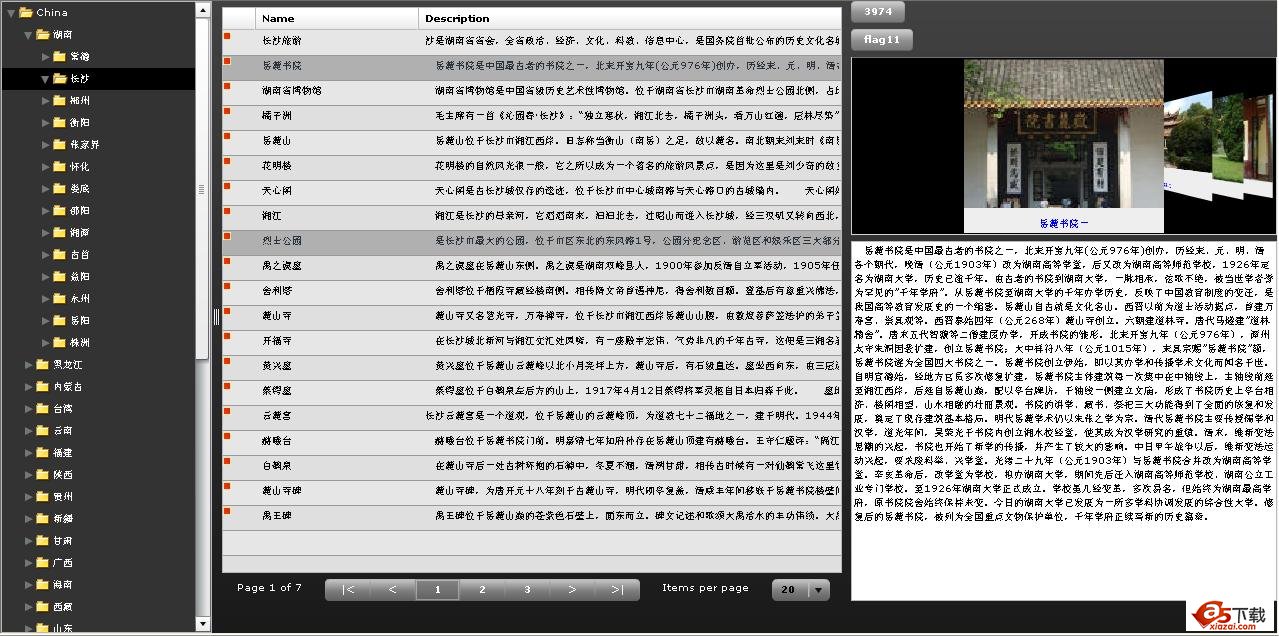1279x636 pixels.
Task: Expand the 永州 tree node arrow
Action: click(x=45, y=298)
